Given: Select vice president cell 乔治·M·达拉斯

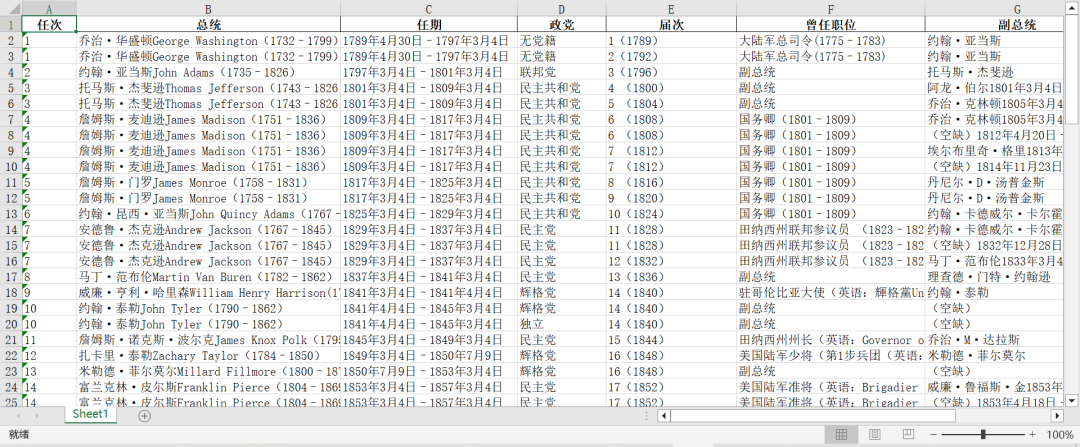Looking at the screenshot, I should point(995,340).
